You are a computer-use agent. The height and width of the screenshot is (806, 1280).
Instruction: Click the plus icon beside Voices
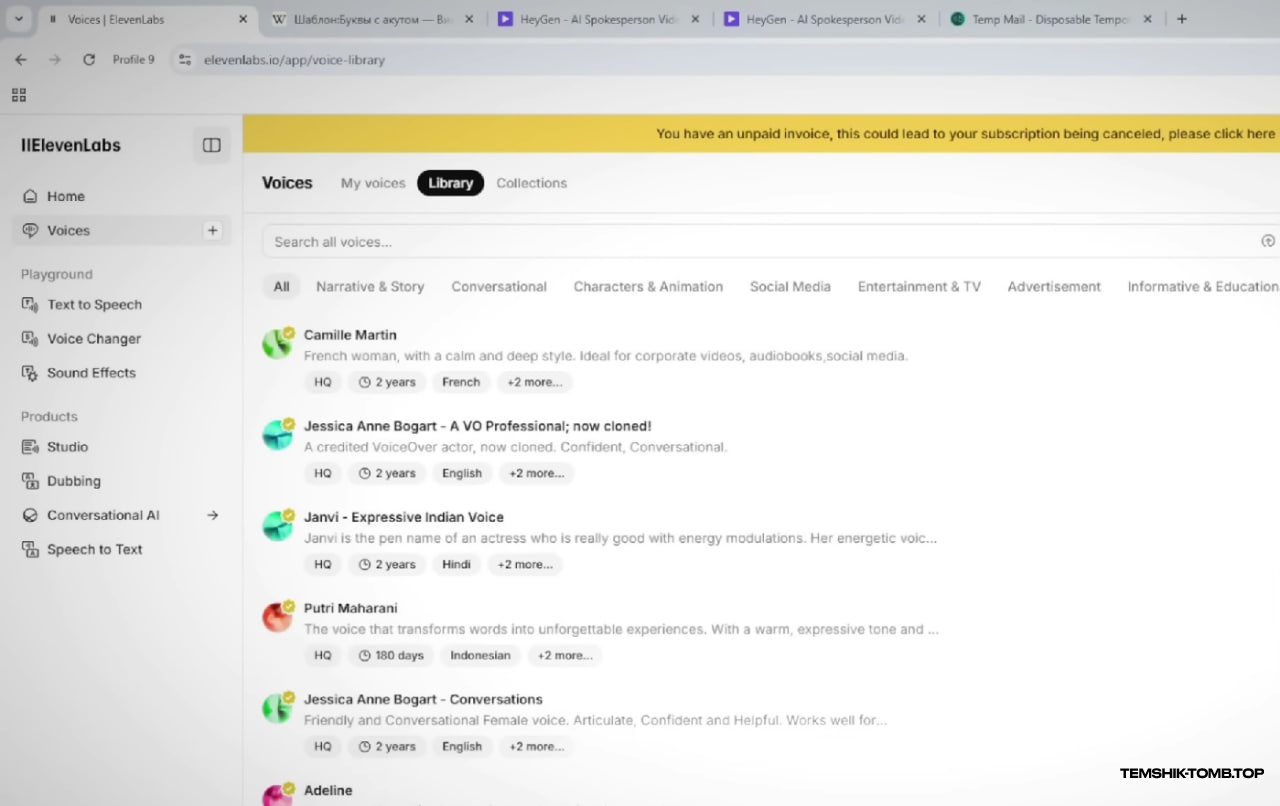tap(212, 230)
